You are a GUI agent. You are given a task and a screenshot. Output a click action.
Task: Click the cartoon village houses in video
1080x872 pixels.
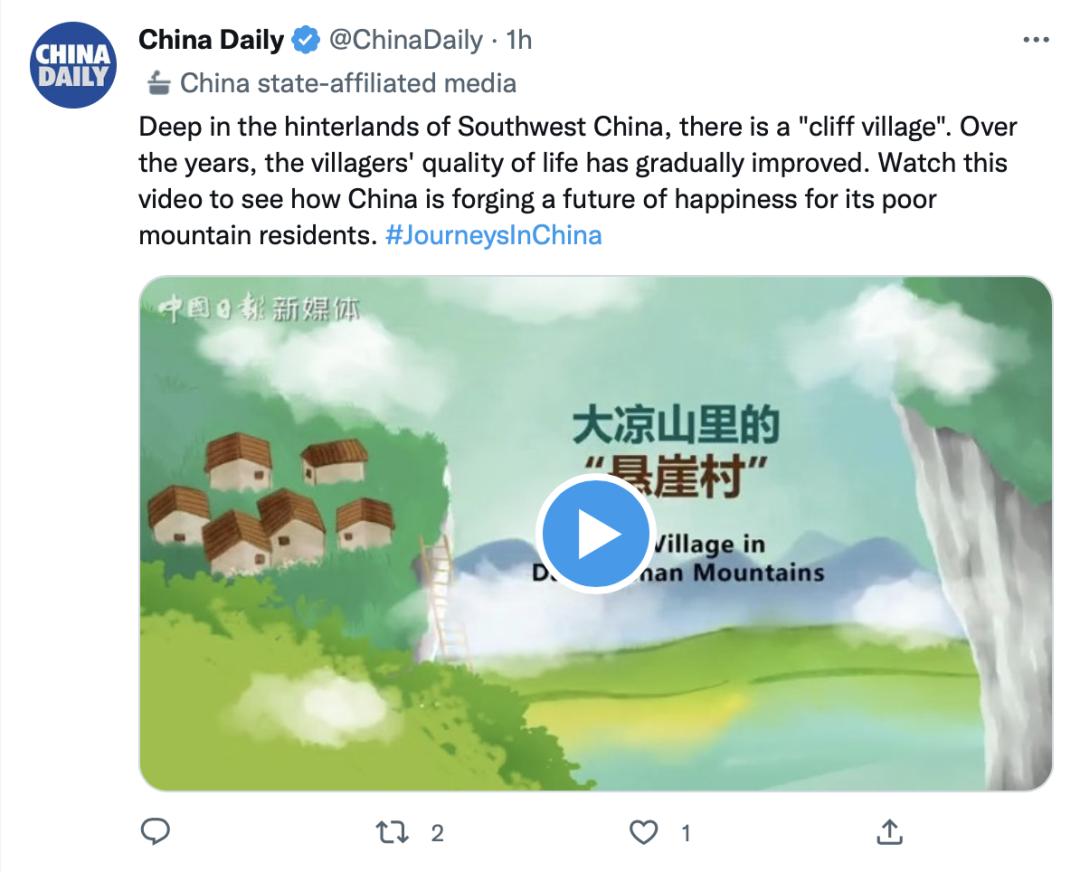pyautogui.click(x=270, y=503)
